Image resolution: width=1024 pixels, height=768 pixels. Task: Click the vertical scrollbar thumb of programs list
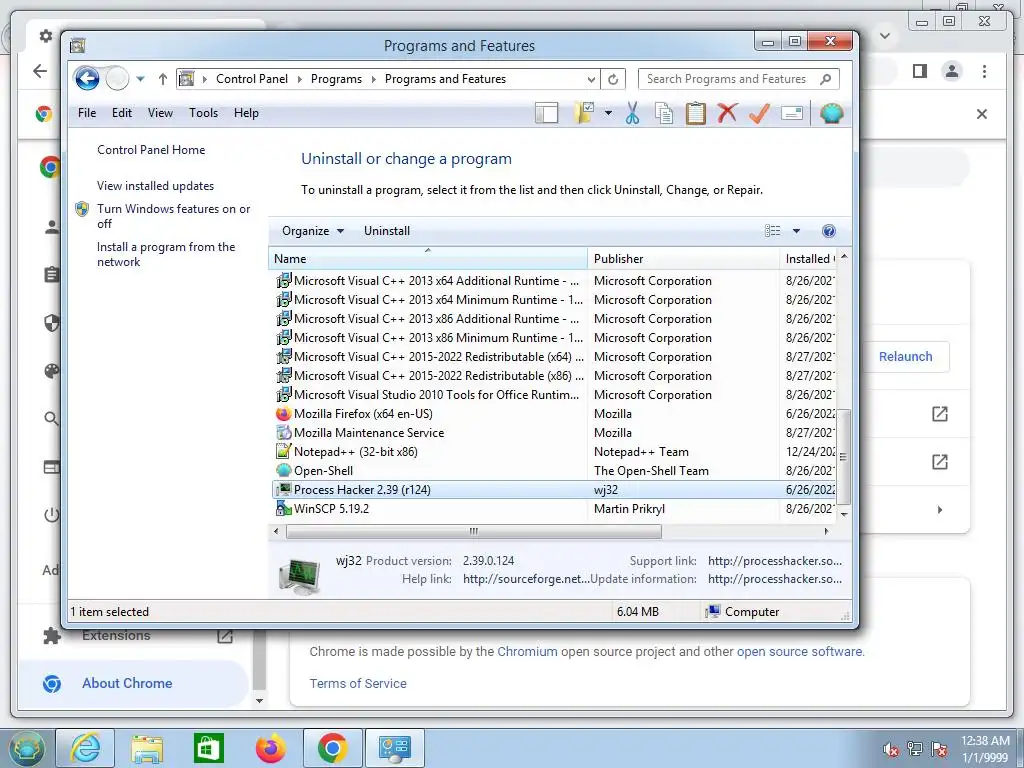point(844,456)
